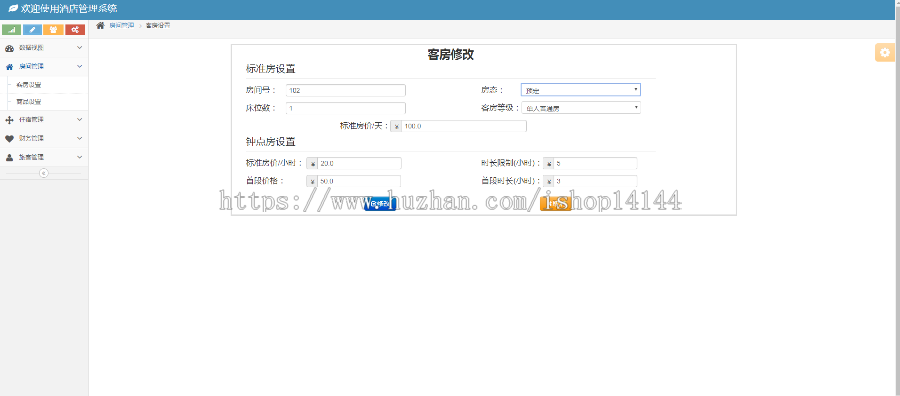Open the 客房等级 room grade dropdown

point(581,107)
